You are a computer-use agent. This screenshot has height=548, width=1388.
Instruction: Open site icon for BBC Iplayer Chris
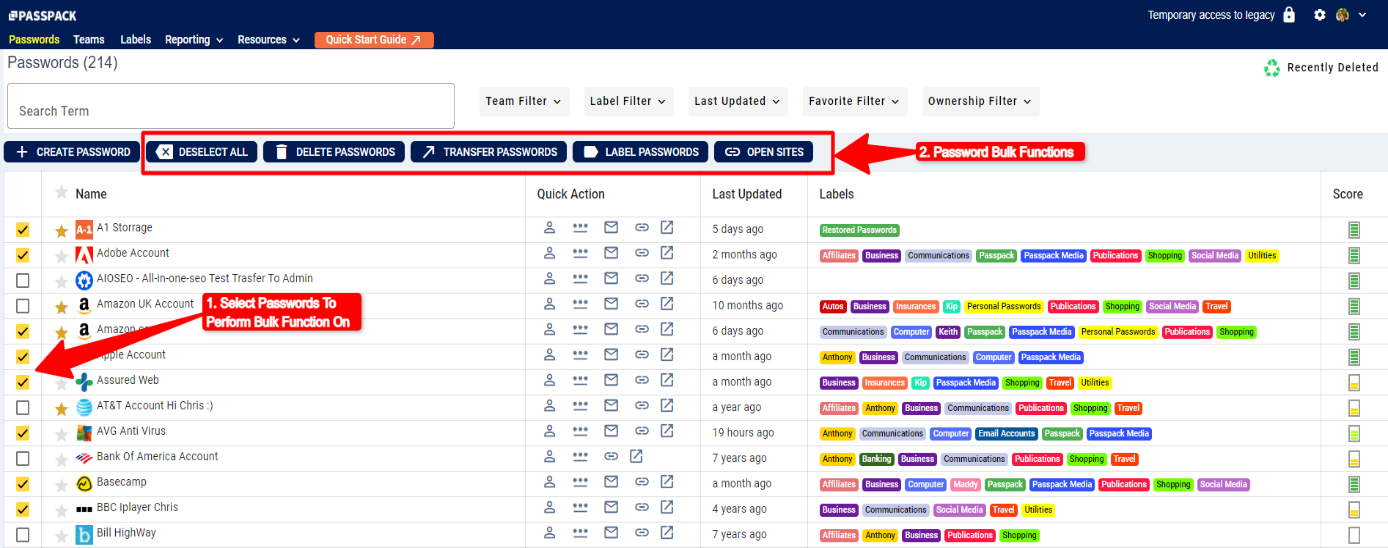click(x=667, y=508)
